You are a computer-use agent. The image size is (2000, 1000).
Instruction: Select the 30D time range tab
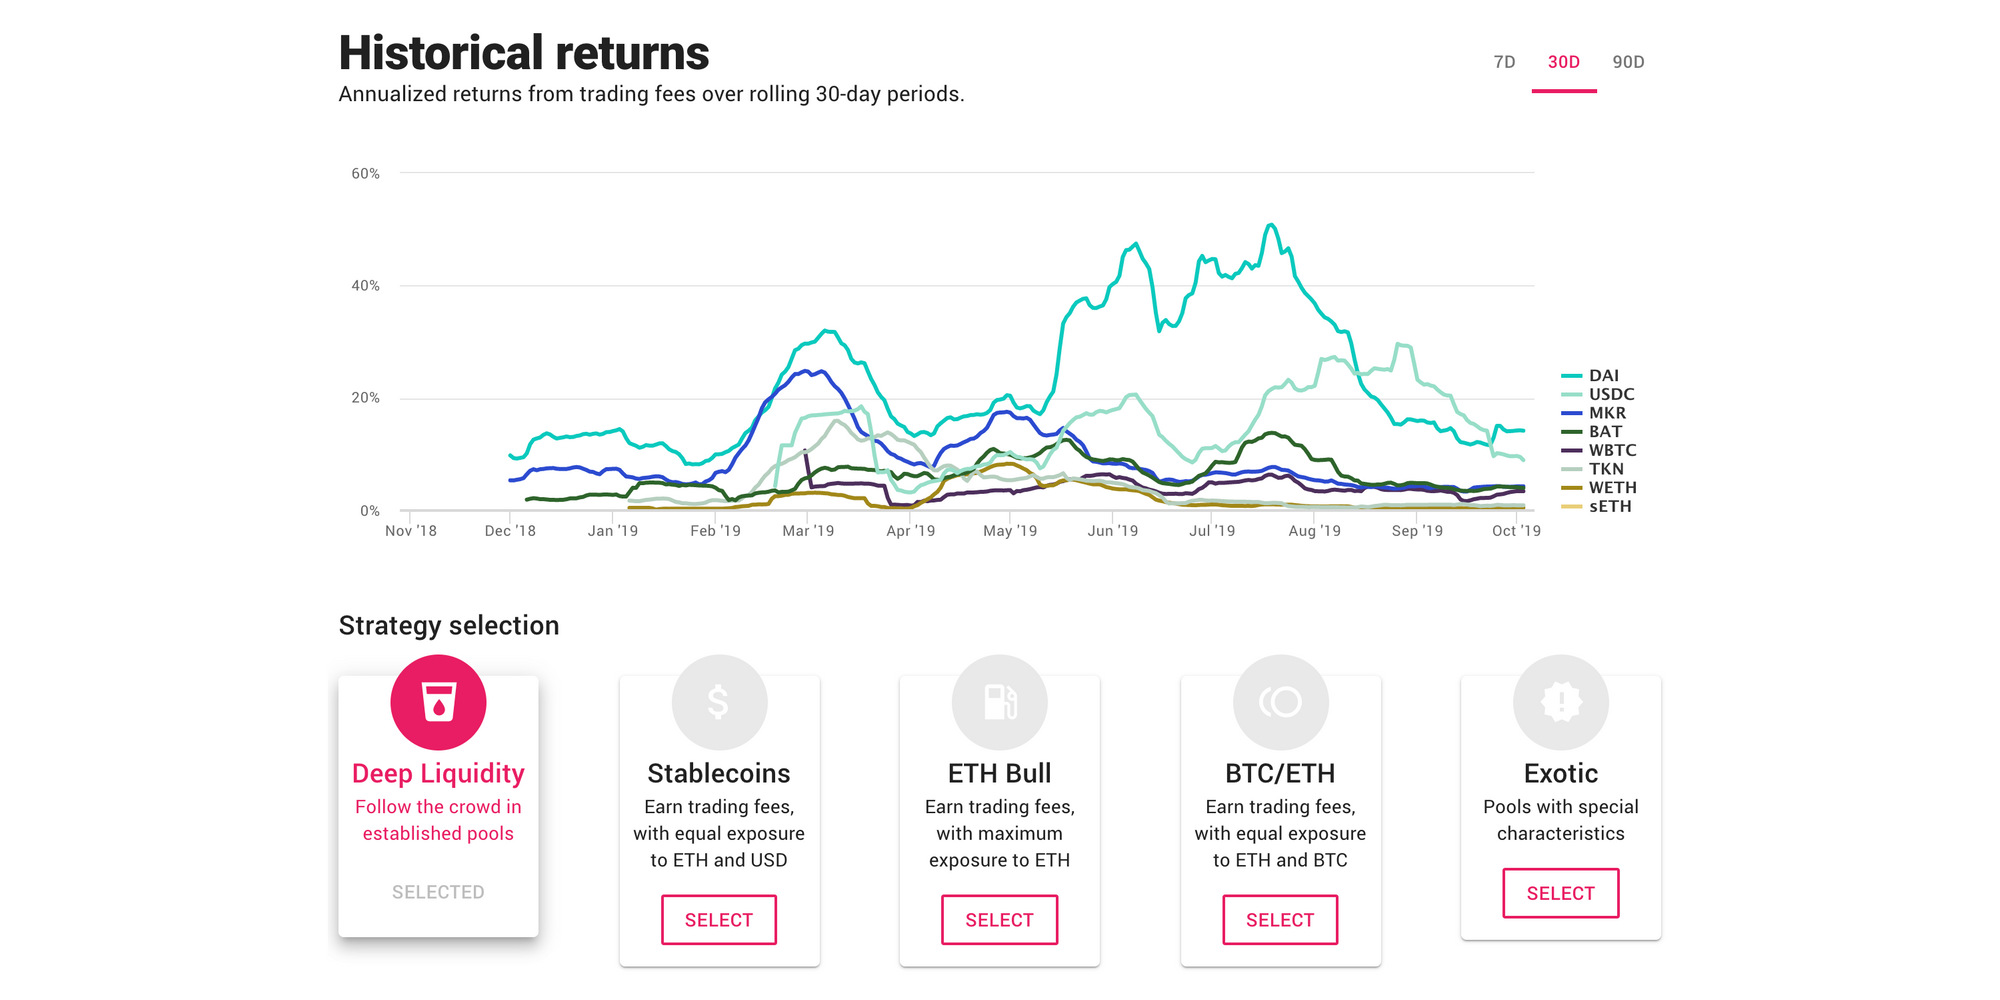1564,62
